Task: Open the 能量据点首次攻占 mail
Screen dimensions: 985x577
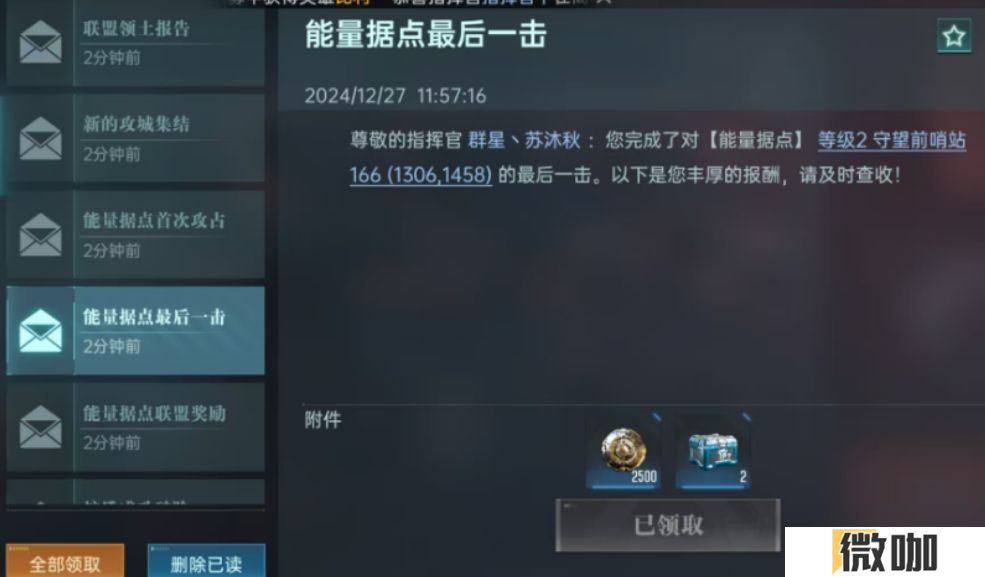Action: click(x=136, y=235)
